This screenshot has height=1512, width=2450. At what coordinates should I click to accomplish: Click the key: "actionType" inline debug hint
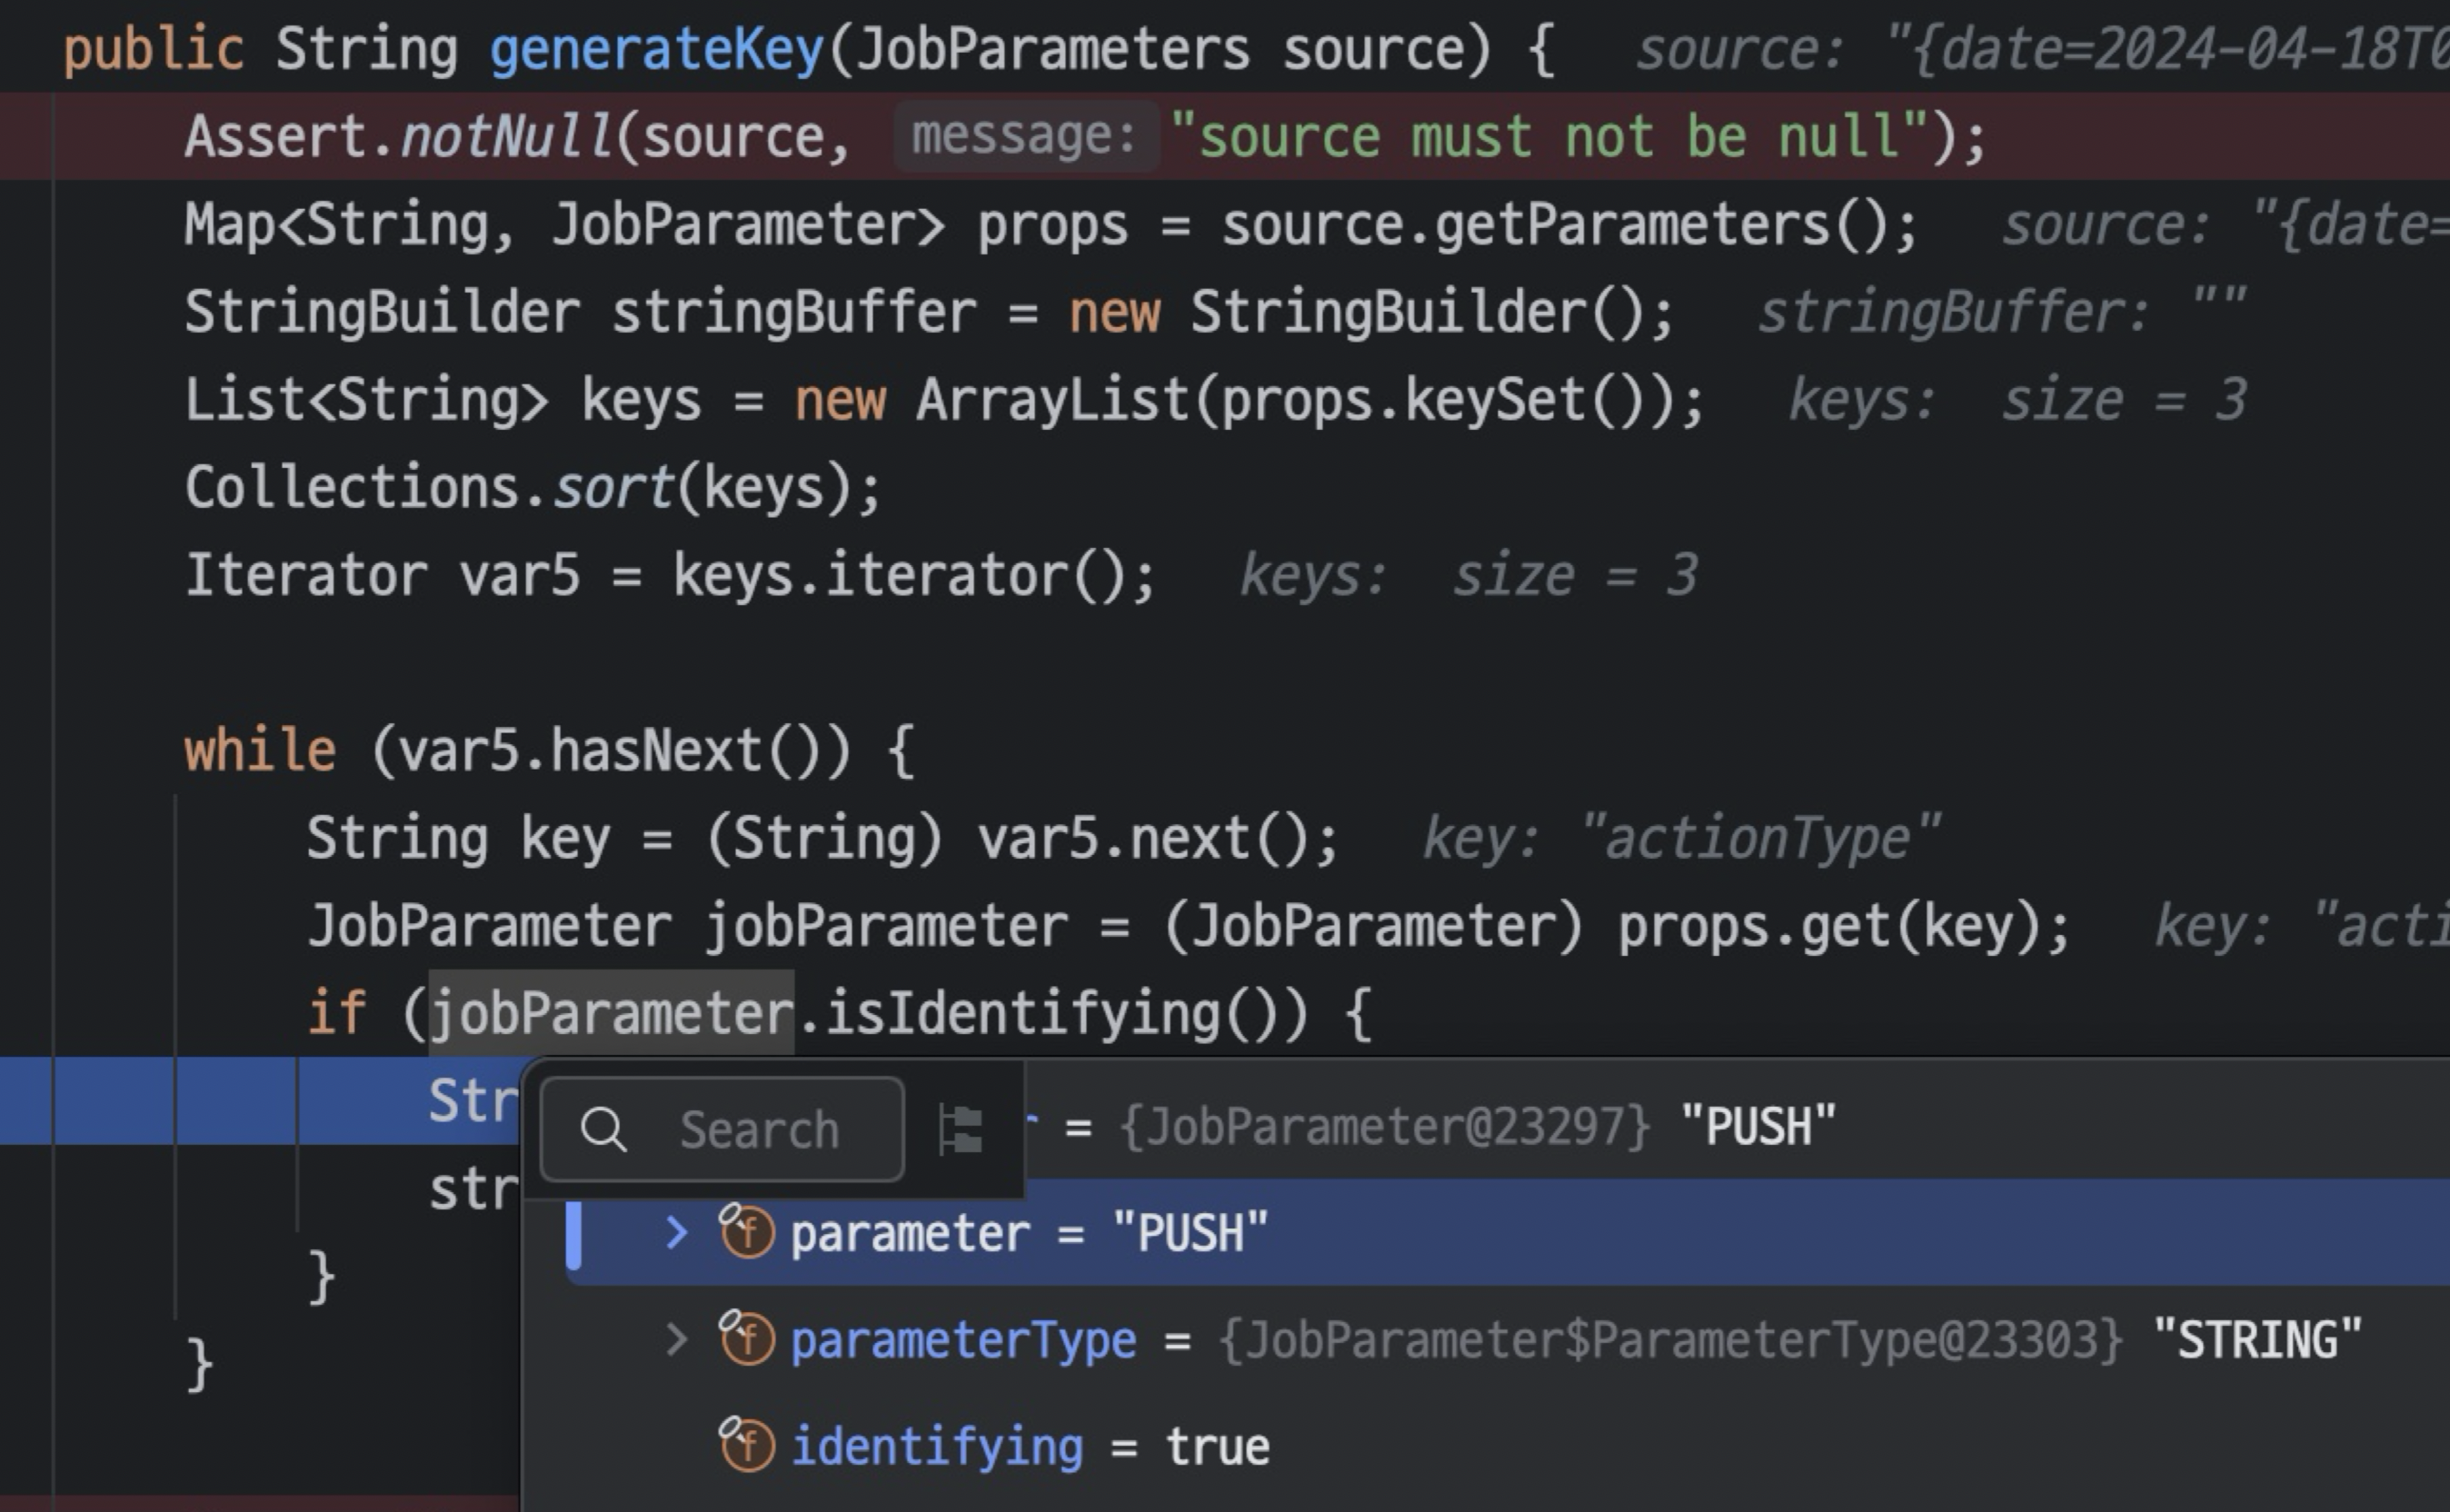(x=1680, y=838)
